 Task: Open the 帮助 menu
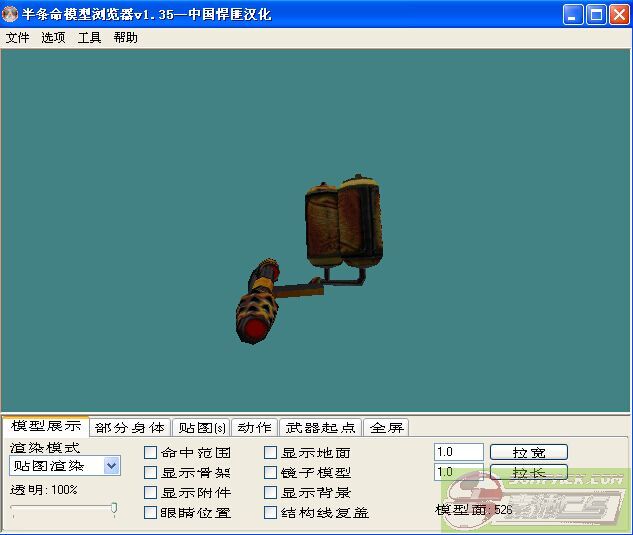click(x=125, y=38)
